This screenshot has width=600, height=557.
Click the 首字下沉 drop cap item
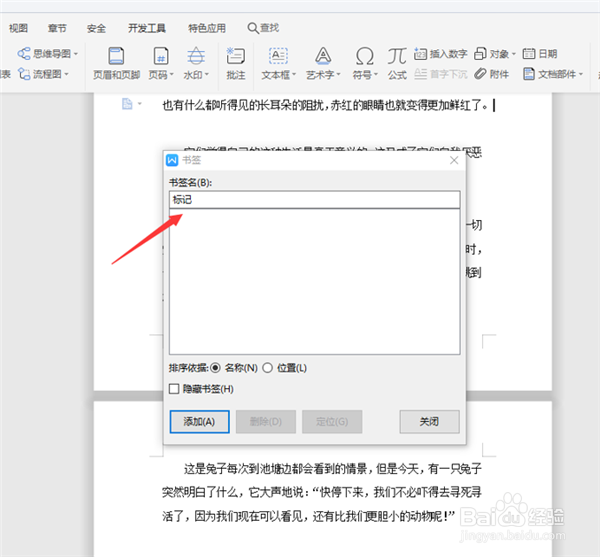tap(440, 74)
